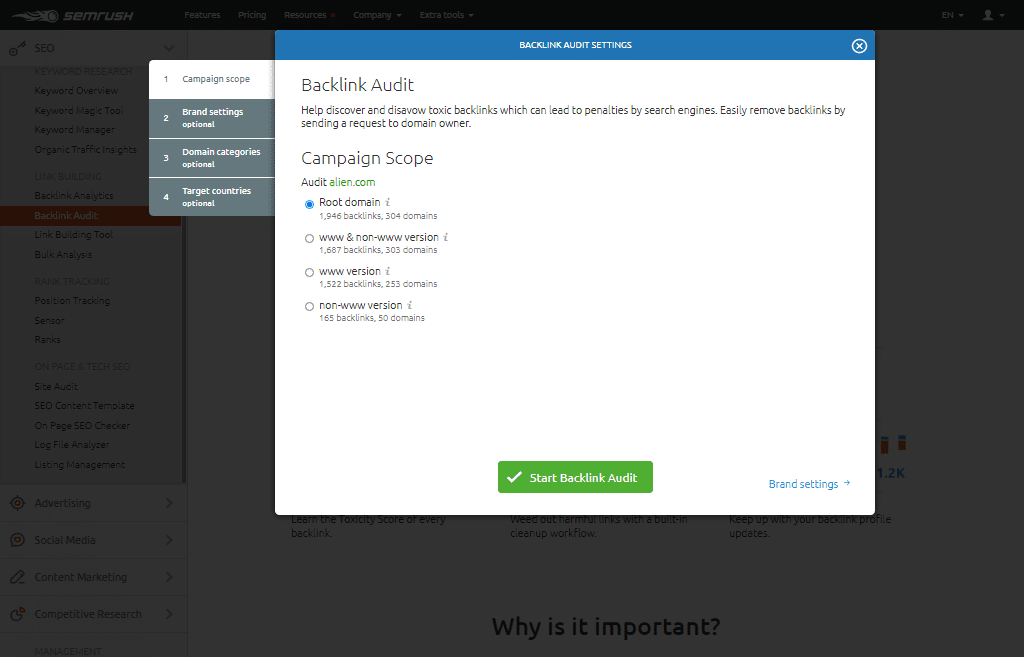Select the non-www version option

[x=309, y=306]
